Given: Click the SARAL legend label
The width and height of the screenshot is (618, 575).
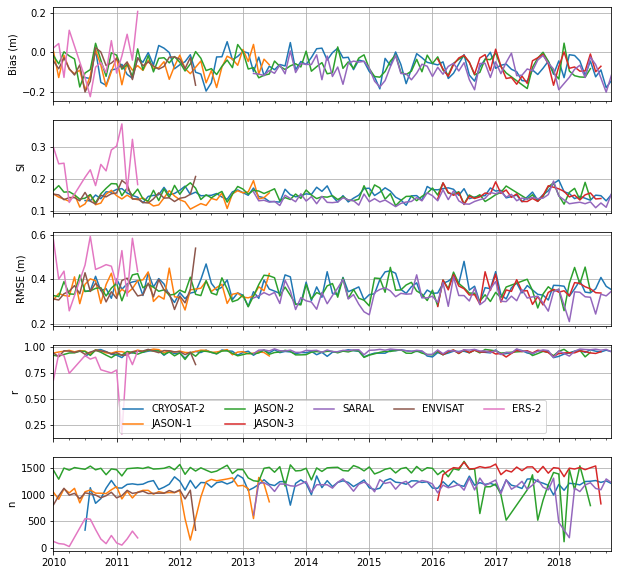Looking at the screenshot, I should 358,408.
